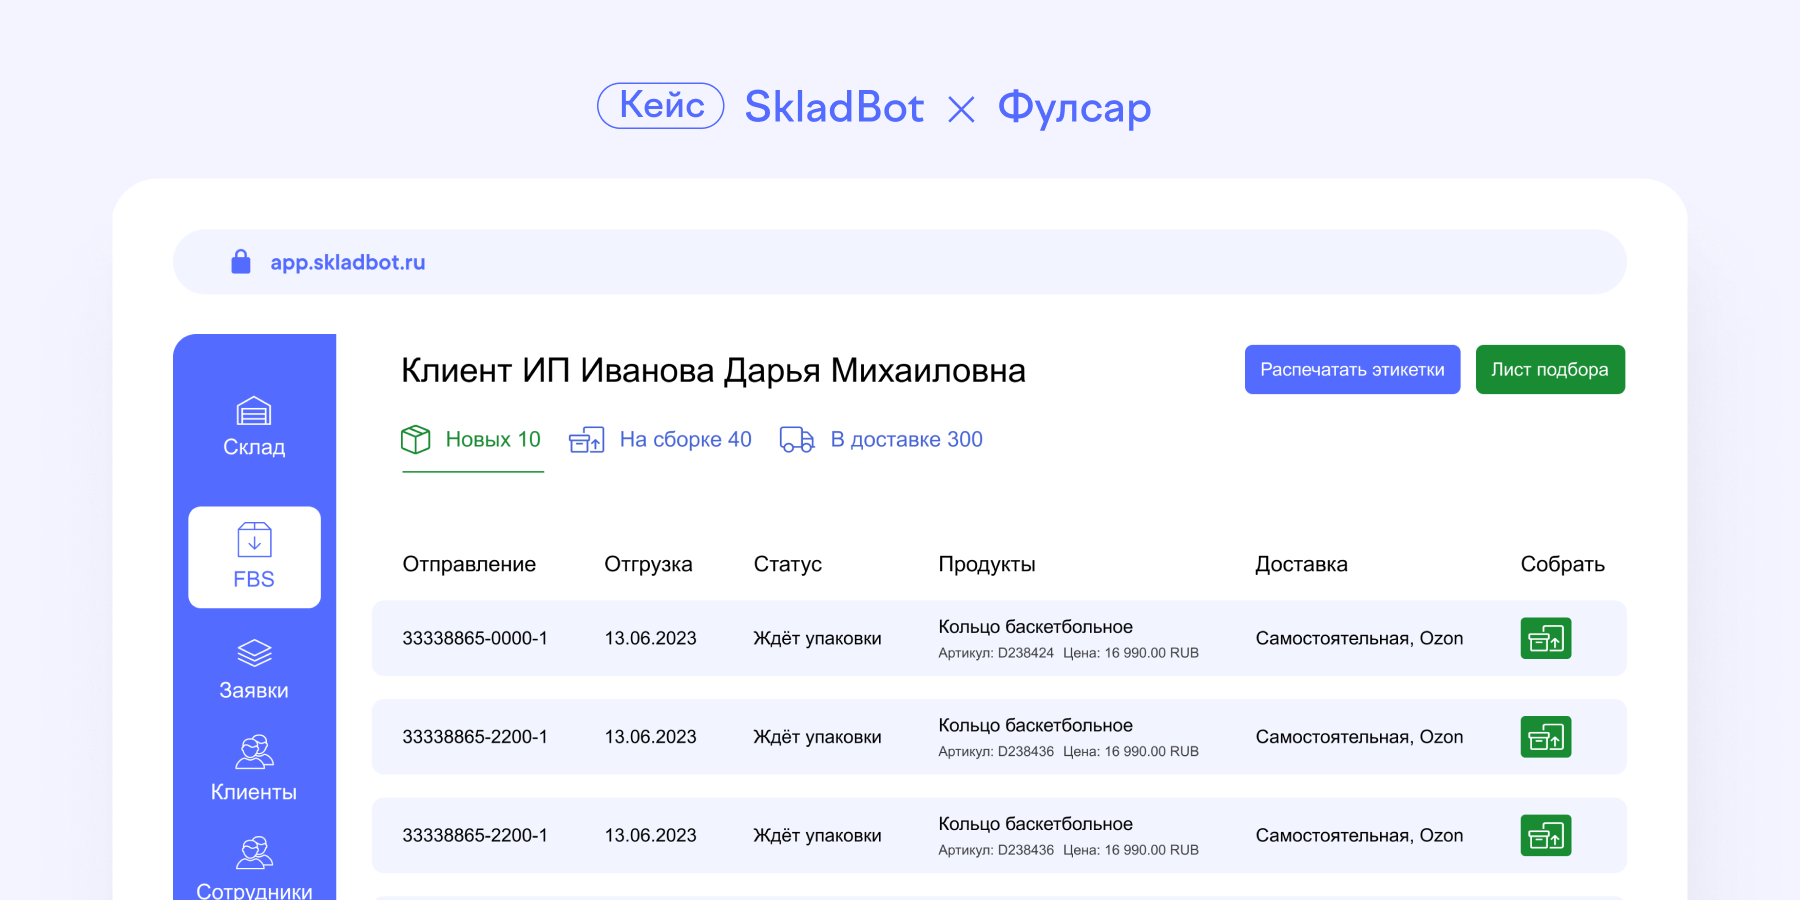This screenshot has height=900, width=1800.
Task: Select the FBS sidebar item
Action: 254,557
